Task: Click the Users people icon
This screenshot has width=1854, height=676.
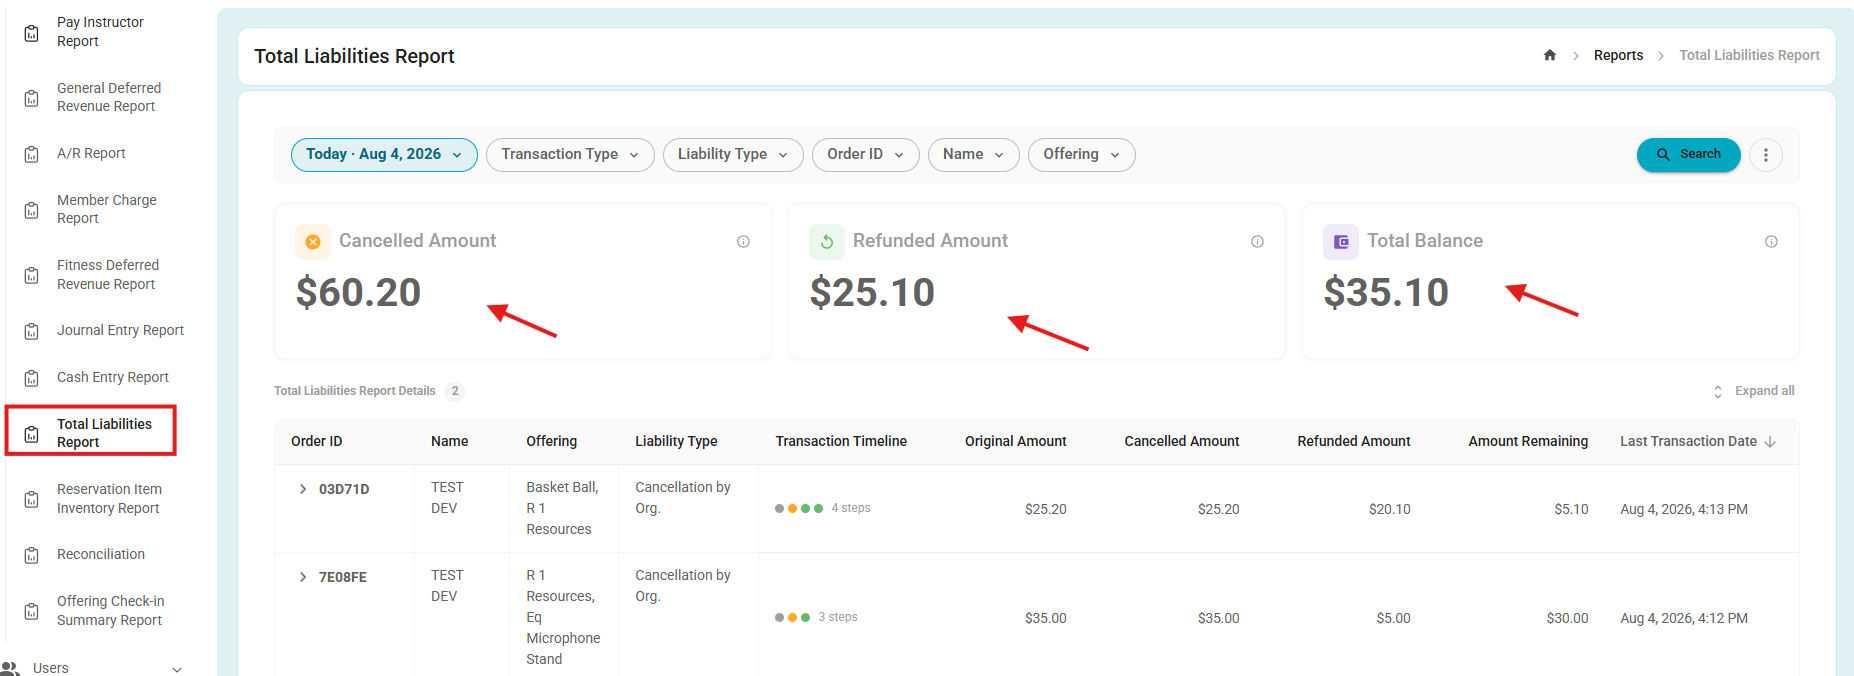Action: pos(10,668)
